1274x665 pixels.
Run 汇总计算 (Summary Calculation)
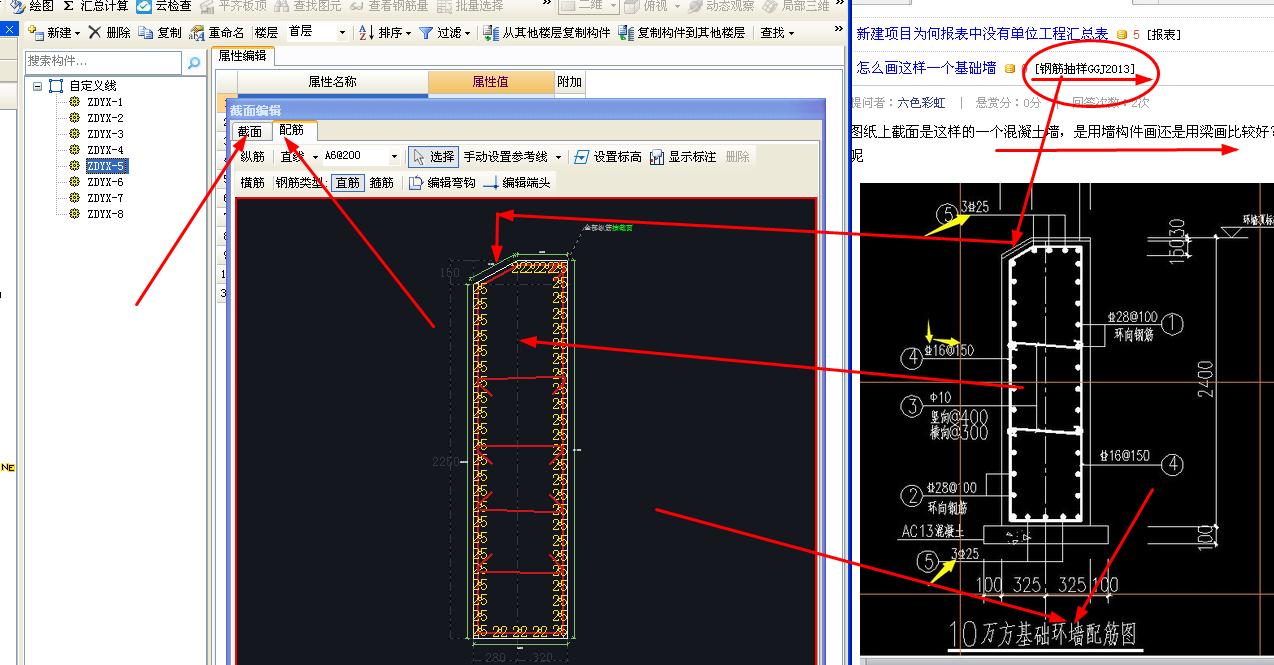[x=95, y=6]
